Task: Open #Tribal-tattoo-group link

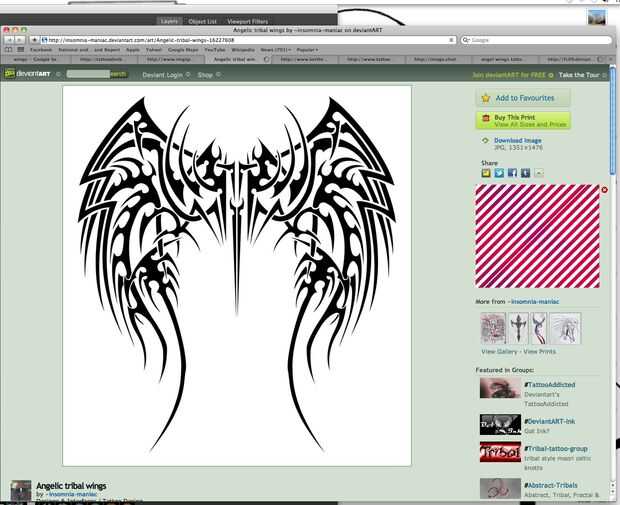Action: coord(556,448)
